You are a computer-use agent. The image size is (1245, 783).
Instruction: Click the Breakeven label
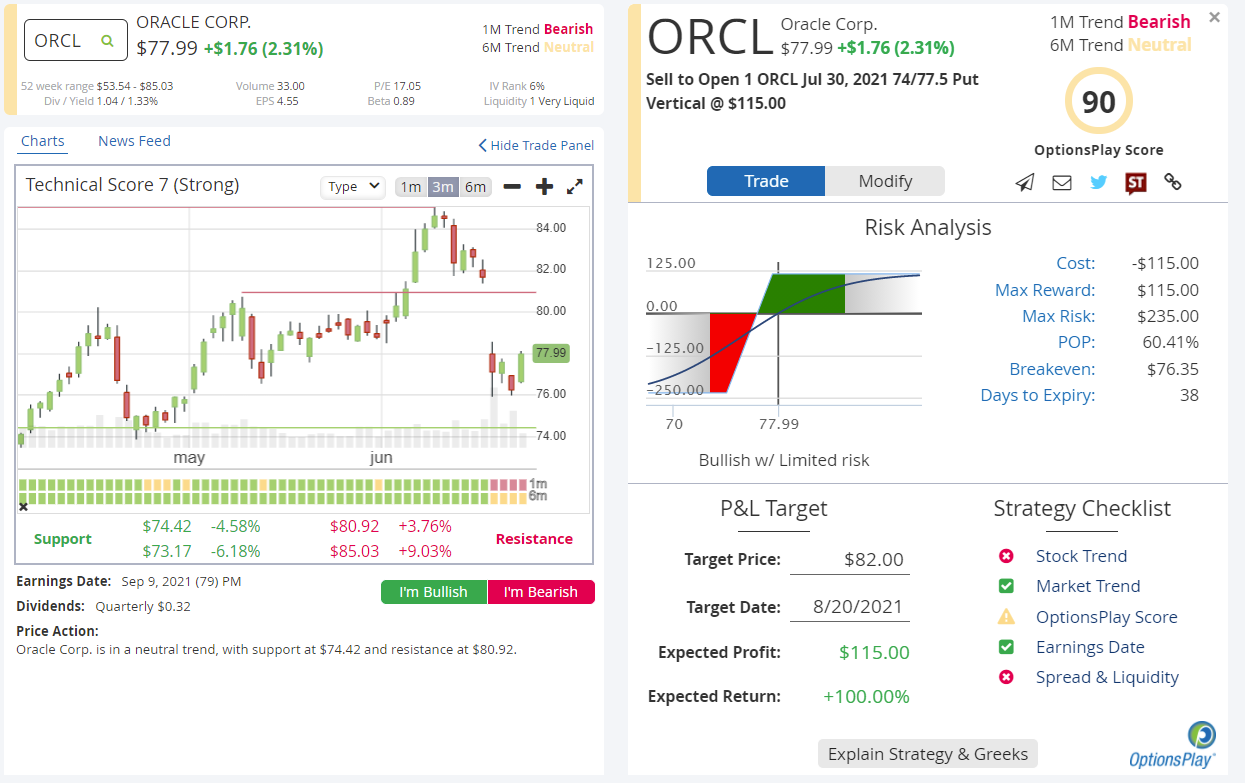tap(1052, 369)
